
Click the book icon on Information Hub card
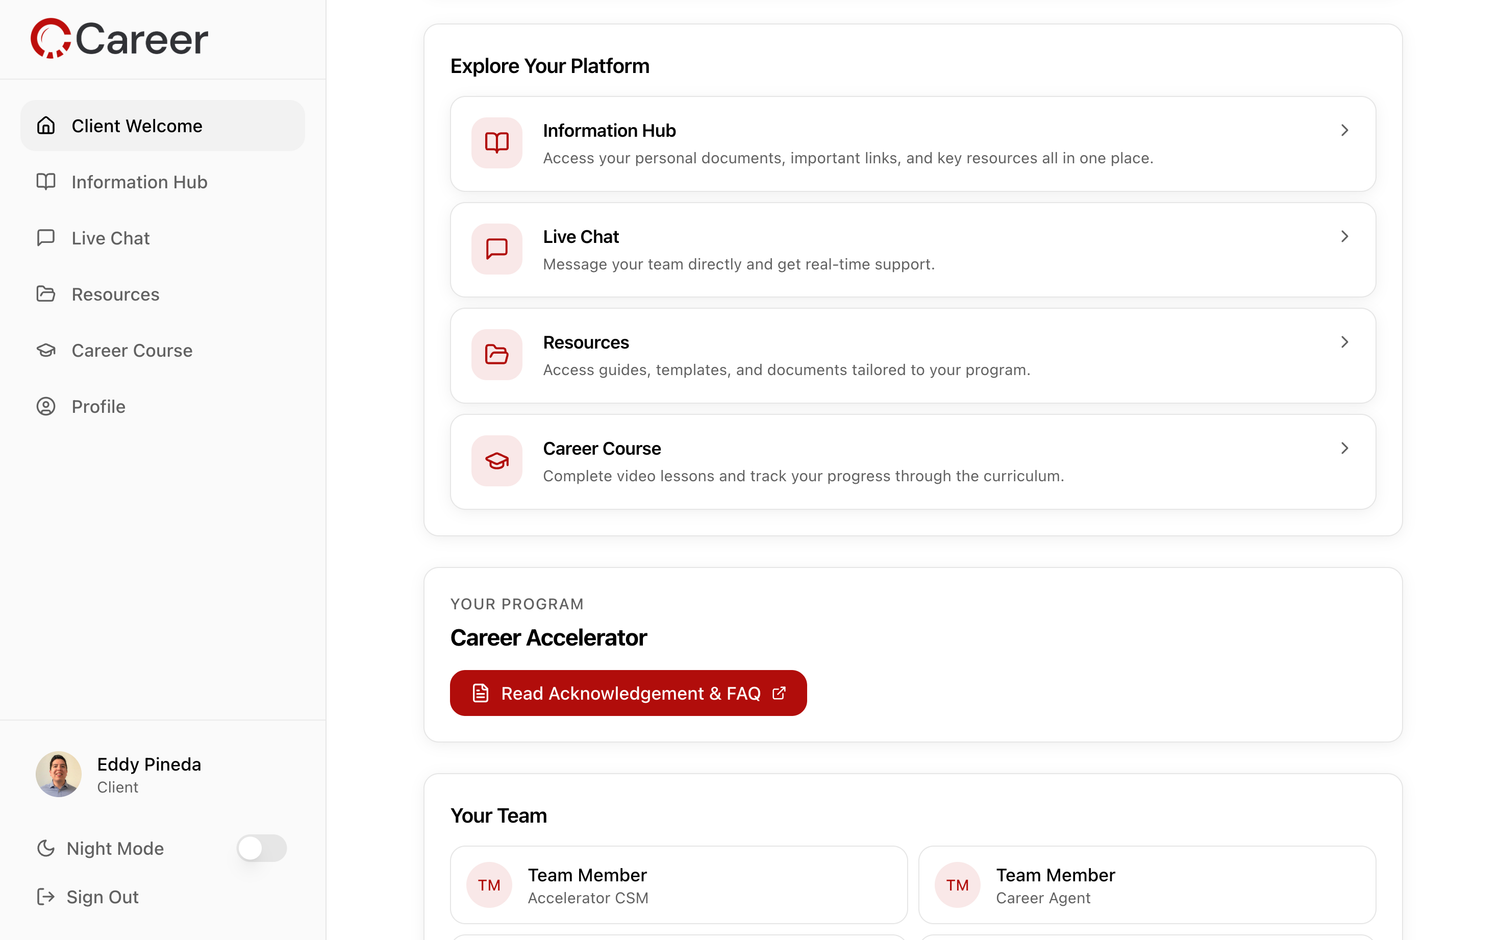(x=497, y=143)
